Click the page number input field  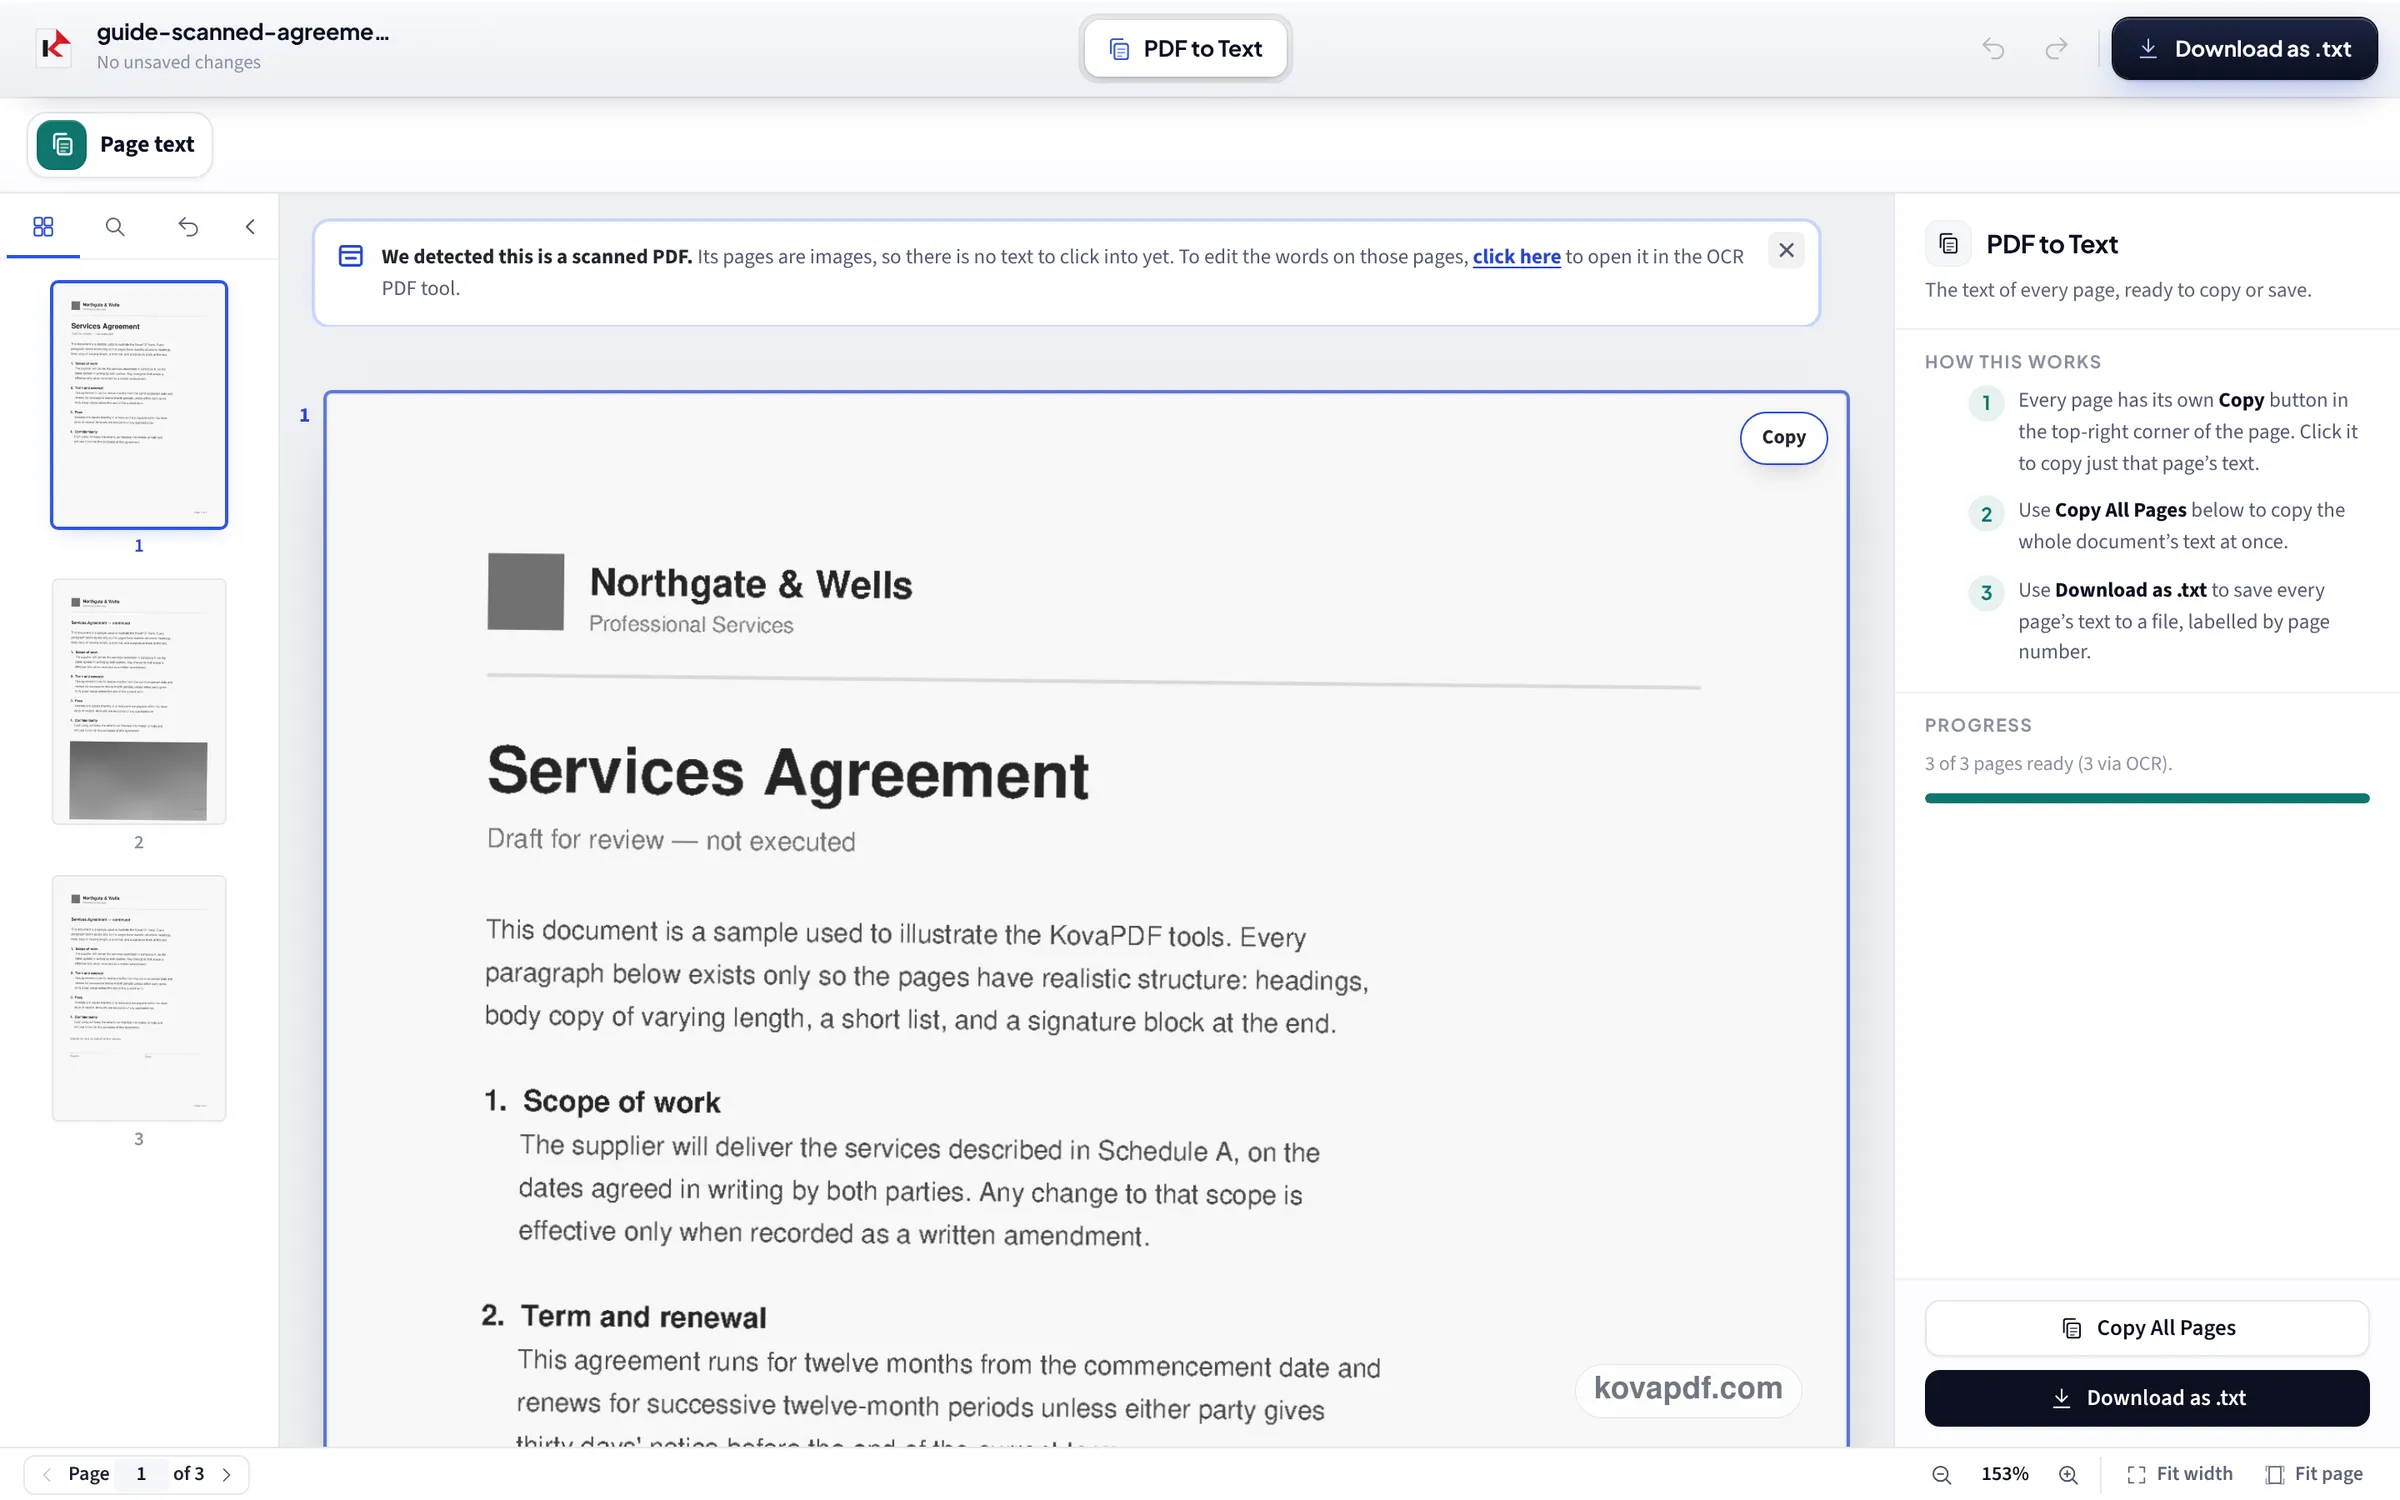coord(141,1474)
